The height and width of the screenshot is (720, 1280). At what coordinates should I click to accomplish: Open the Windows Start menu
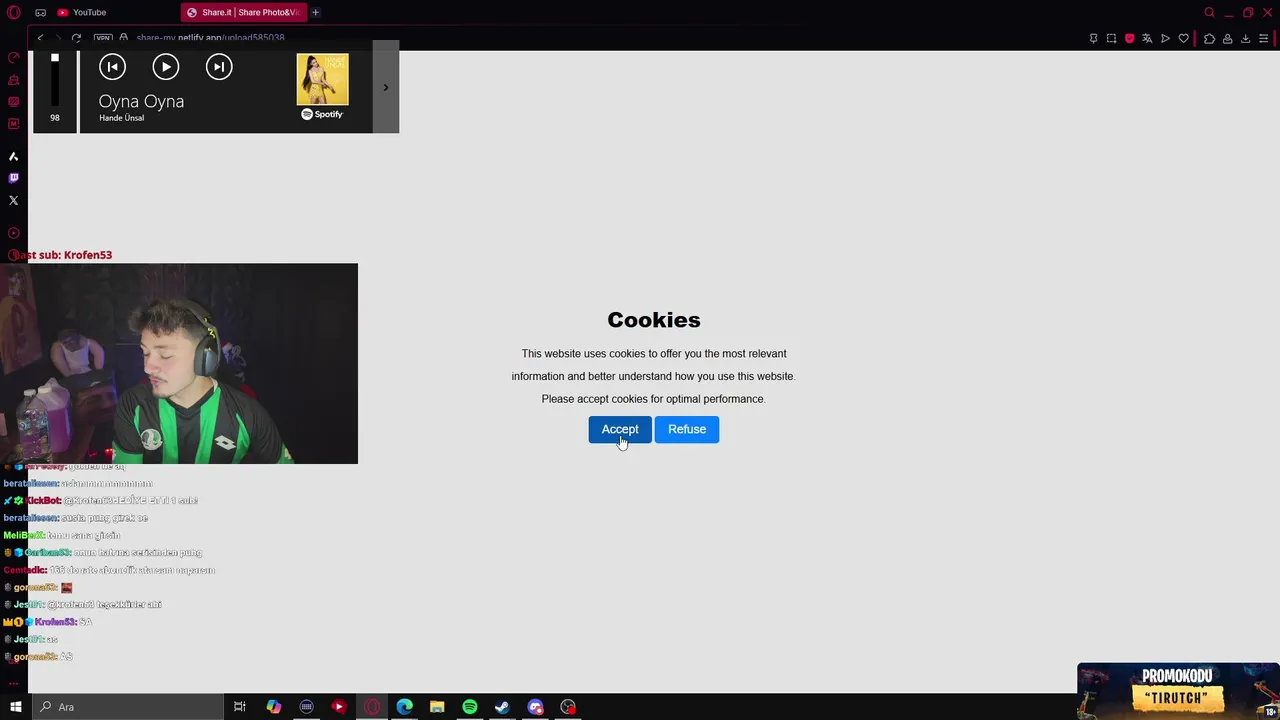[15, 707]
